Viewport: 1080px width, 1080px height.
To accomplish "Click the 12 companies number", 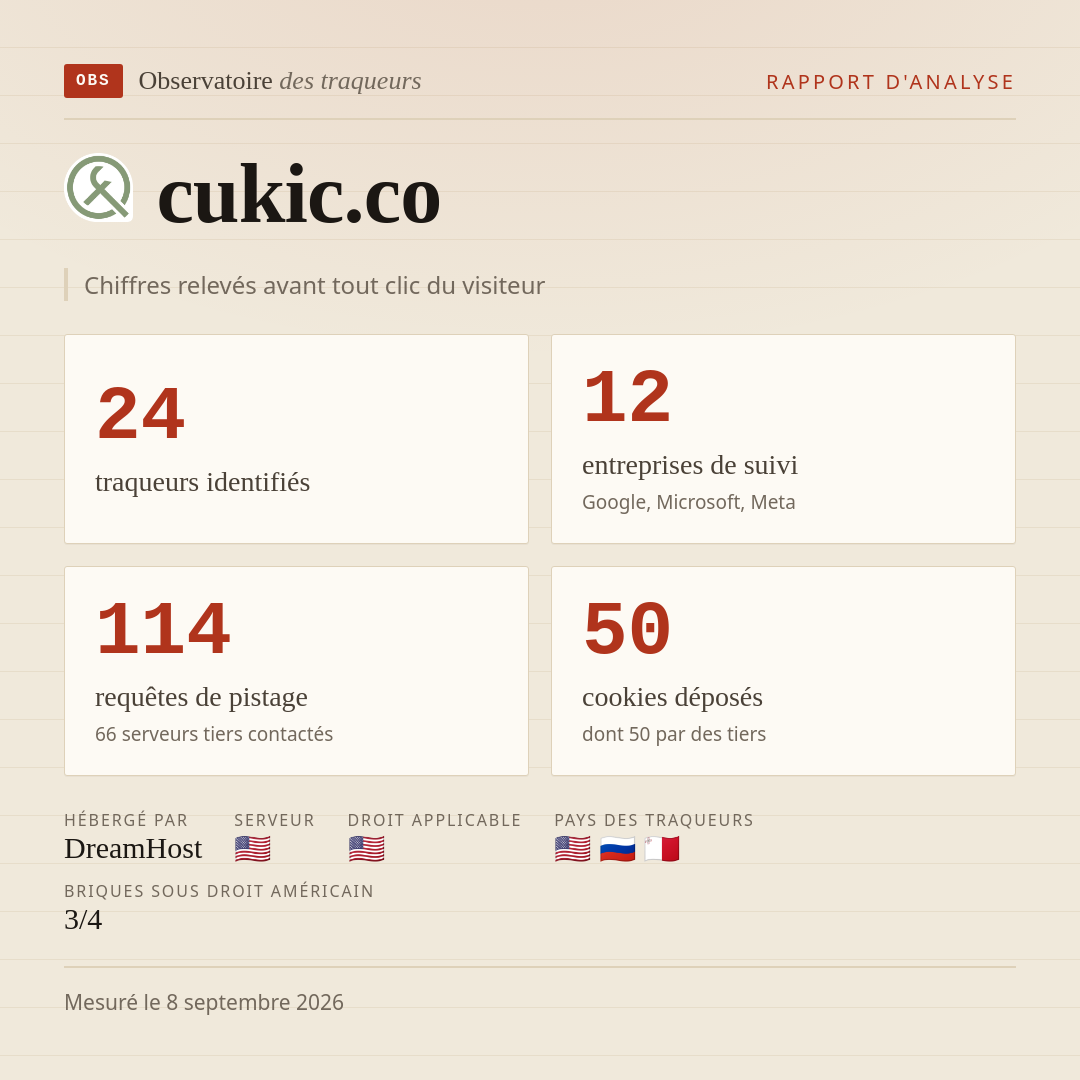I will 627,397.
